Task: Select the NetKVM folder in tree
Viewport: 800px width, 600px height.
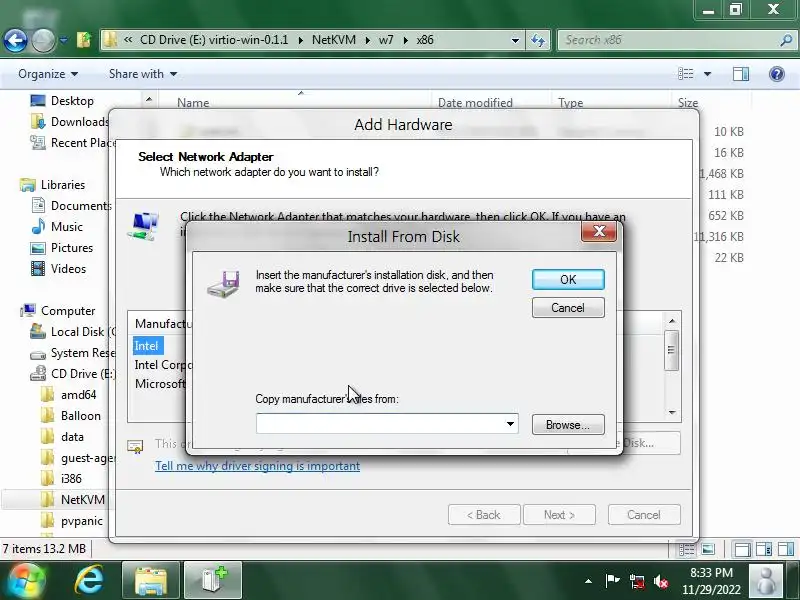Action: [x=72, y=499]
